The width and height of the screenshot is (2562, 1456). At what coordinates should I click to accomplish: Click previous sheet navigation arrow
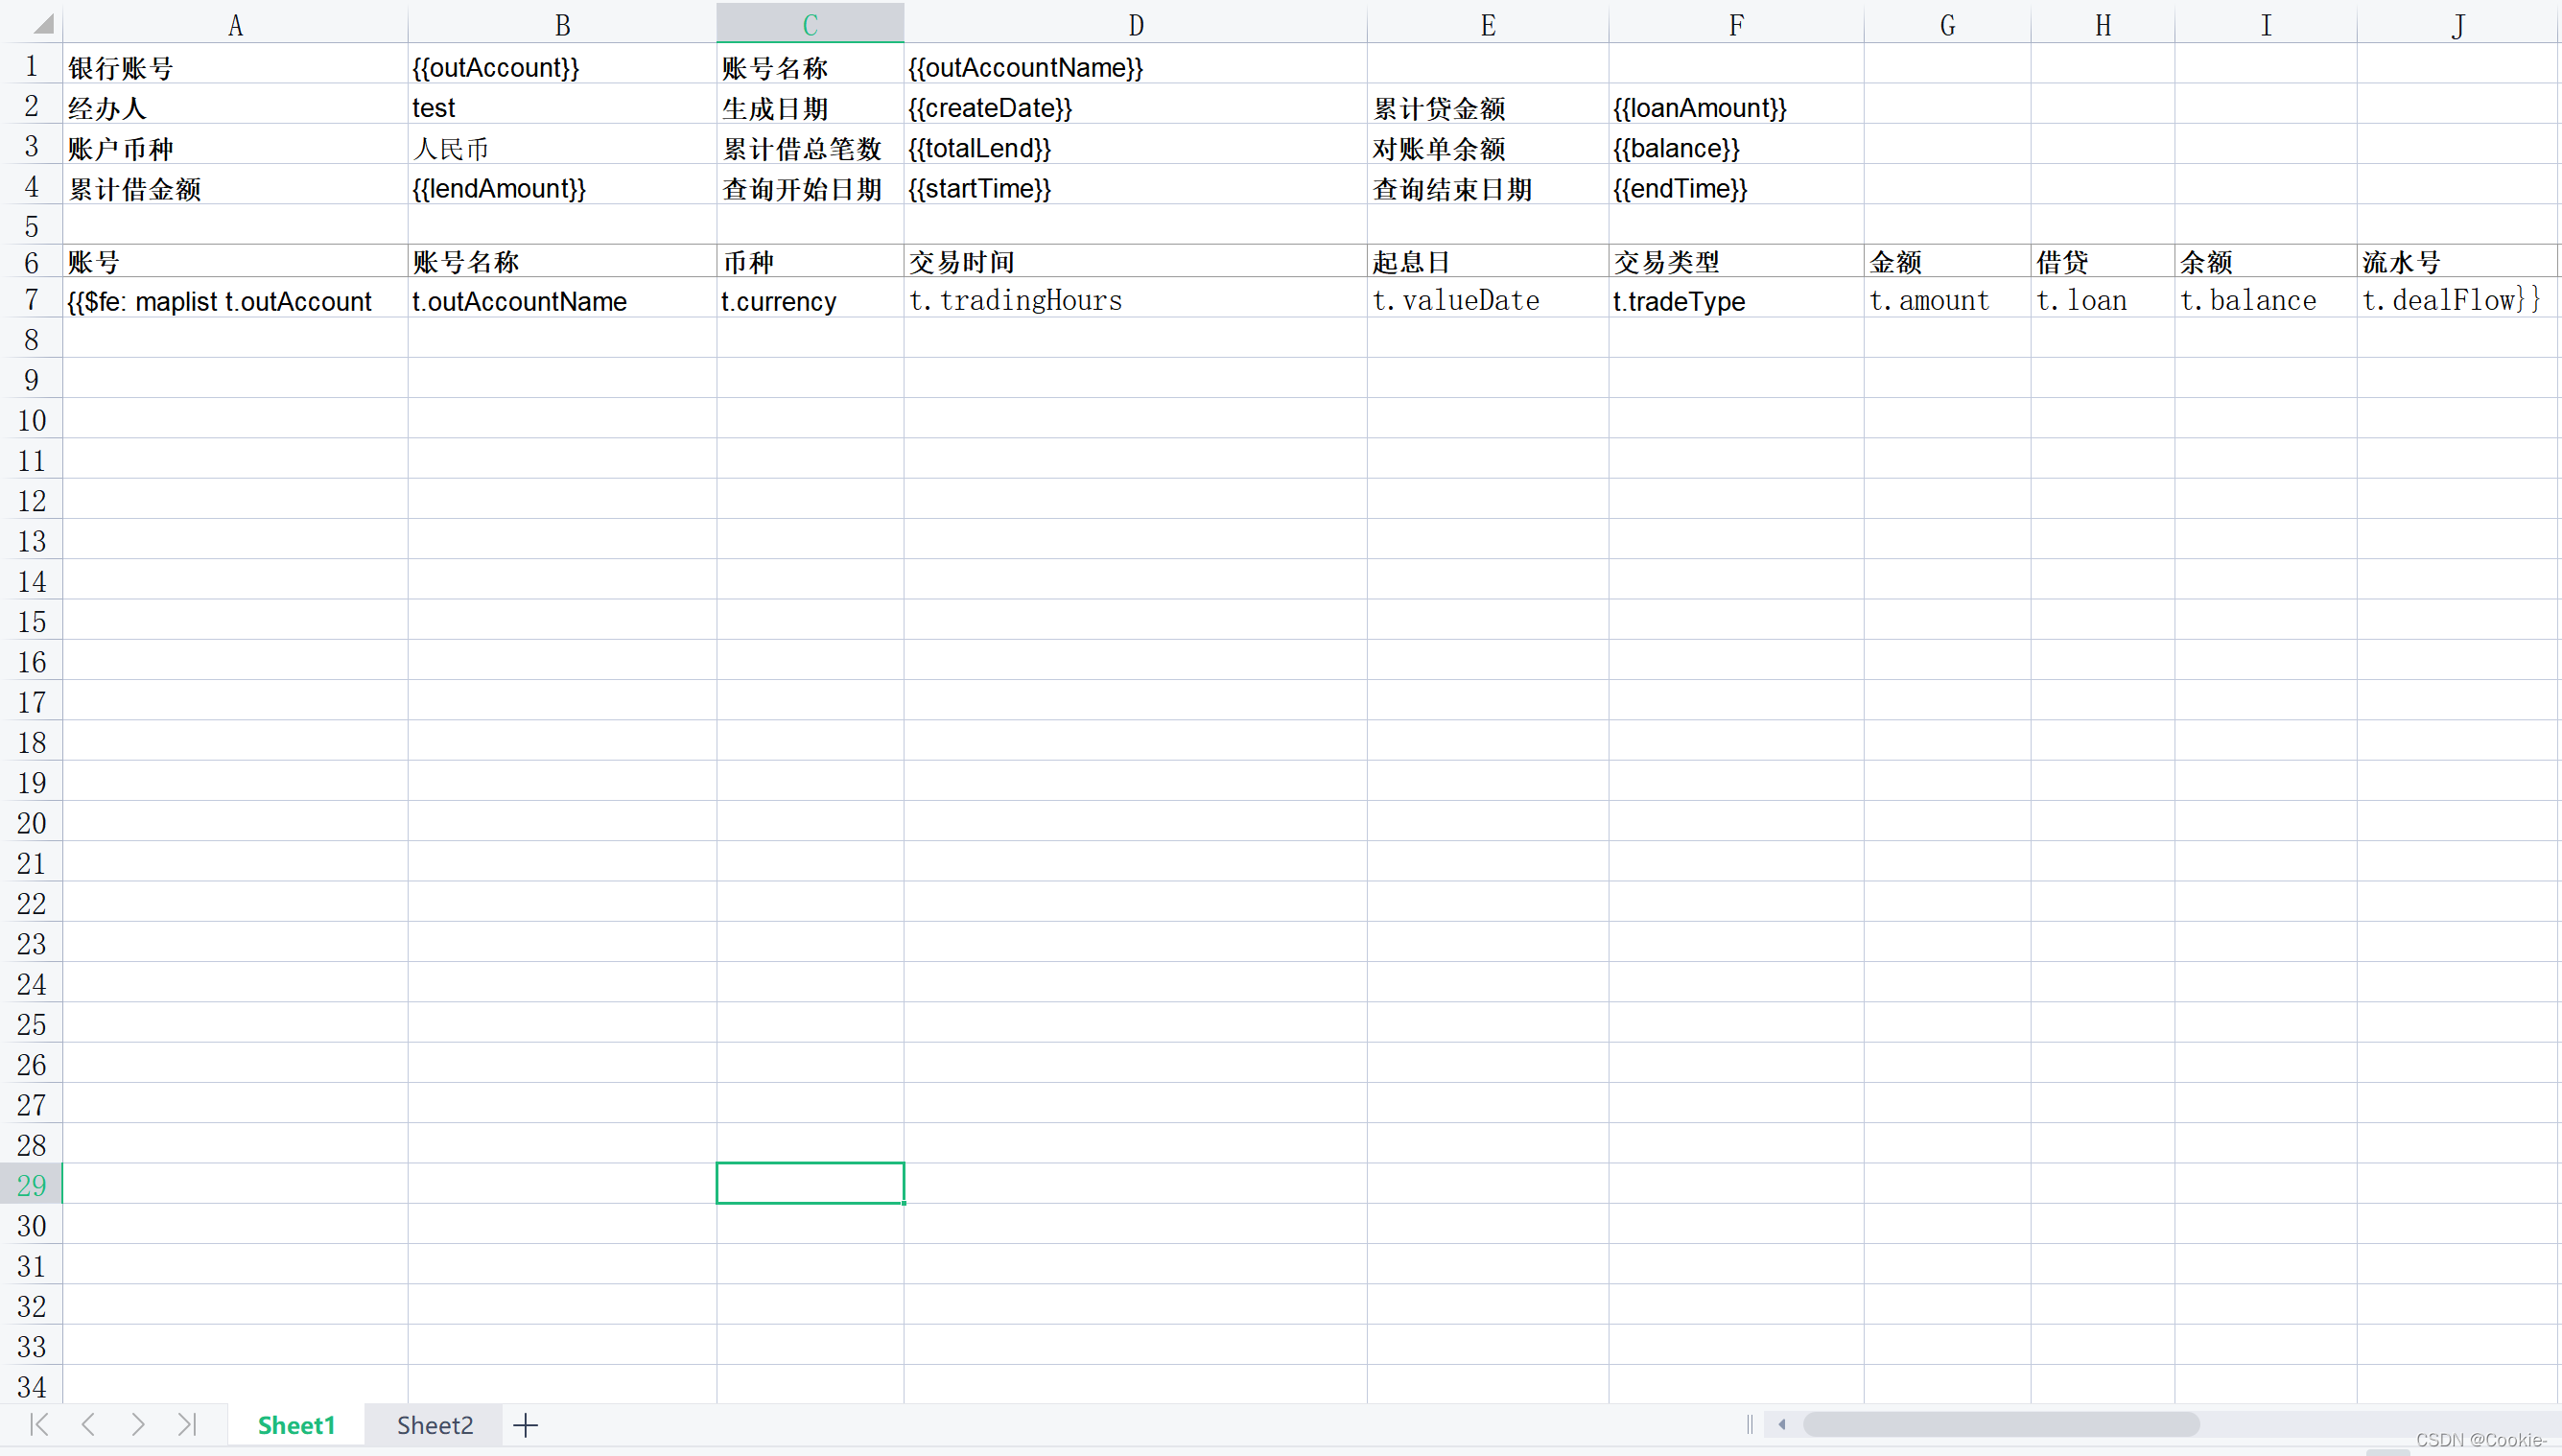click(88, 1424)
